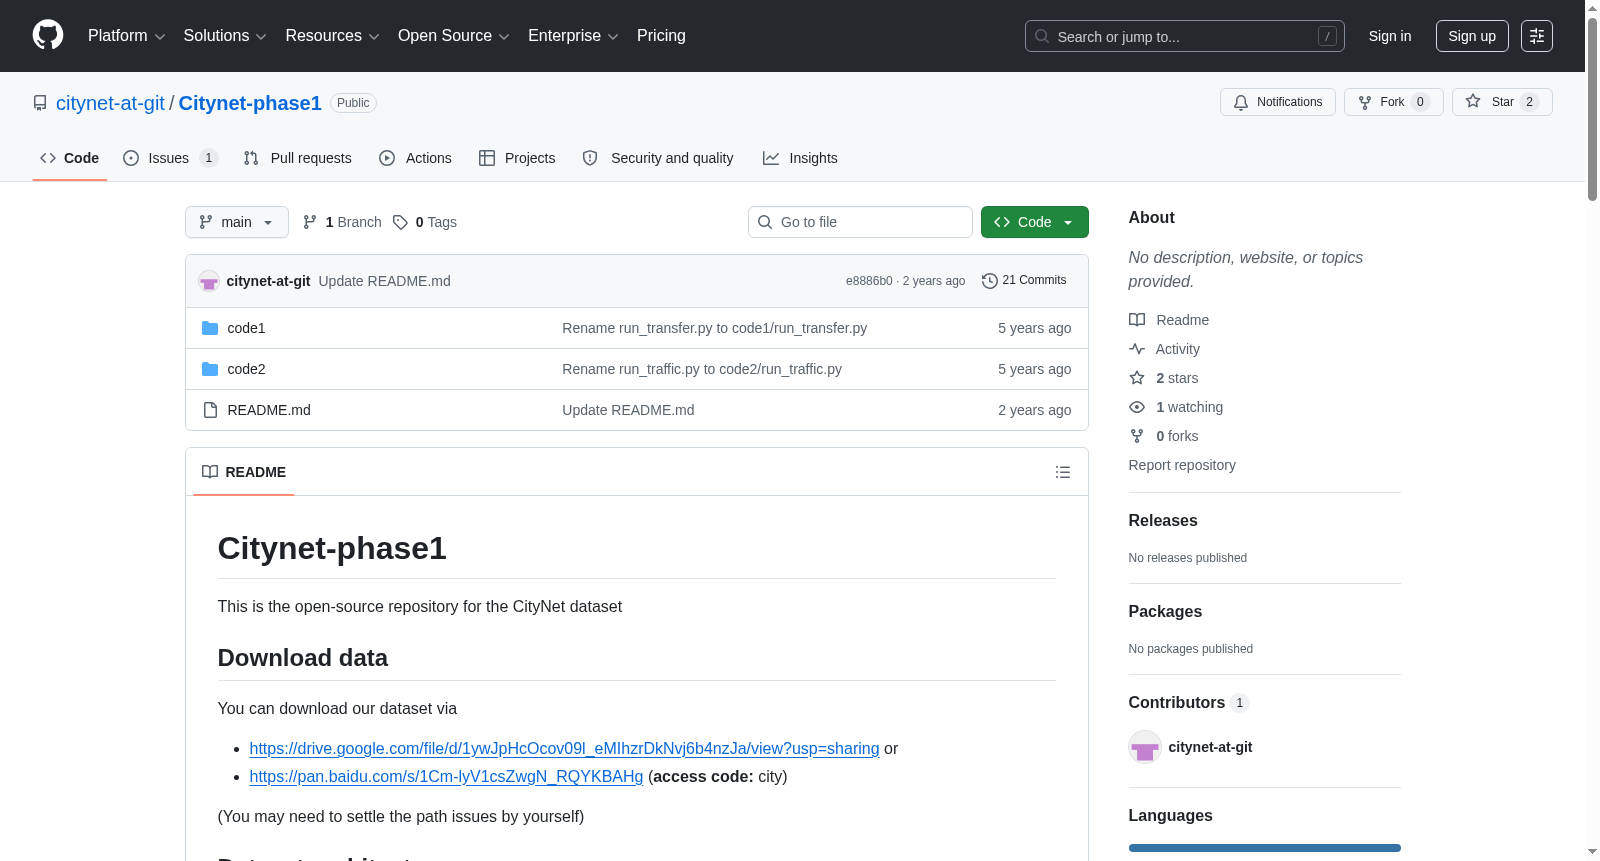Click the tag icon next to Tags
The width and height of the screenshot is (1600, 861).
click(400, 222)
